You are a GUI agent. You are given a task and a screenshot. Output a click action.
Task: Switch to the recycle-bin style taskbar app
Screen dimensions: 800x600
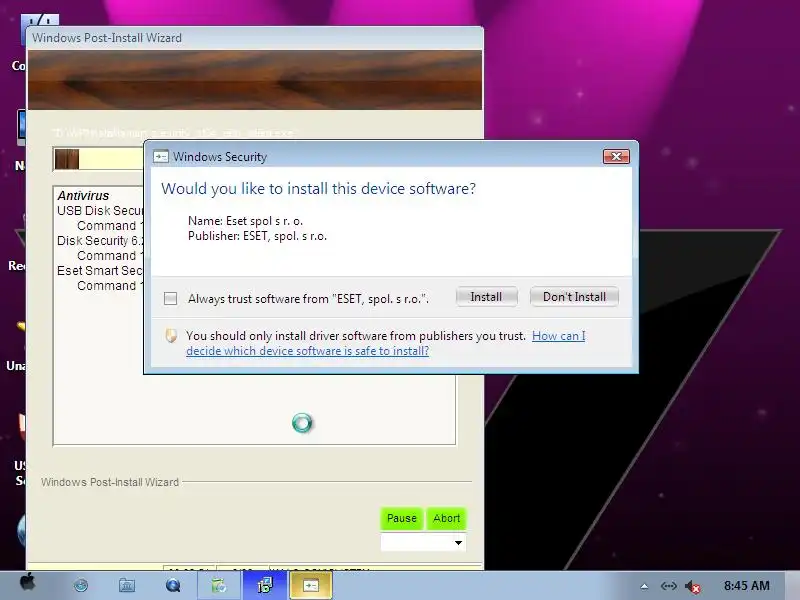(x=219, y=585)
